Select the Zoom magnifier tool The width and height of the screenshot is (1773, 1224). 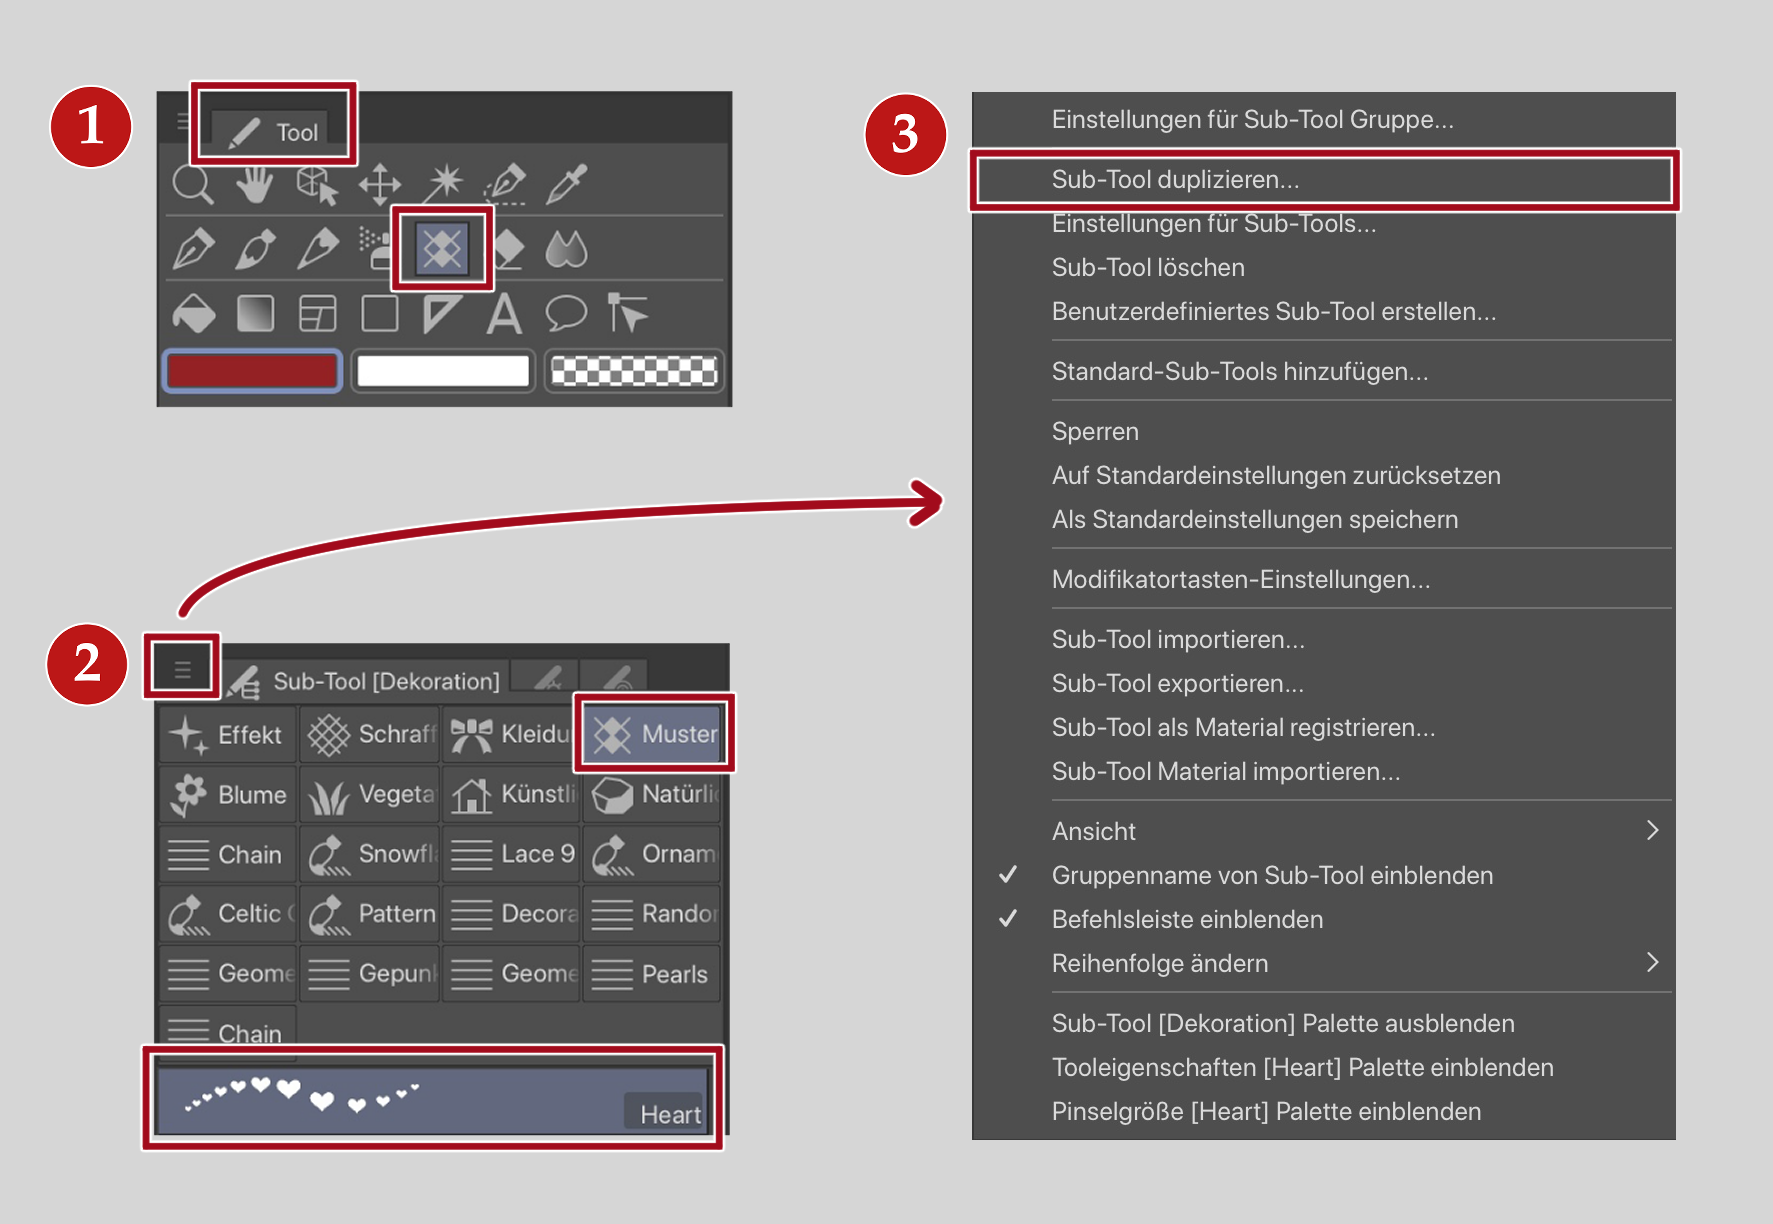coord(192,185)
